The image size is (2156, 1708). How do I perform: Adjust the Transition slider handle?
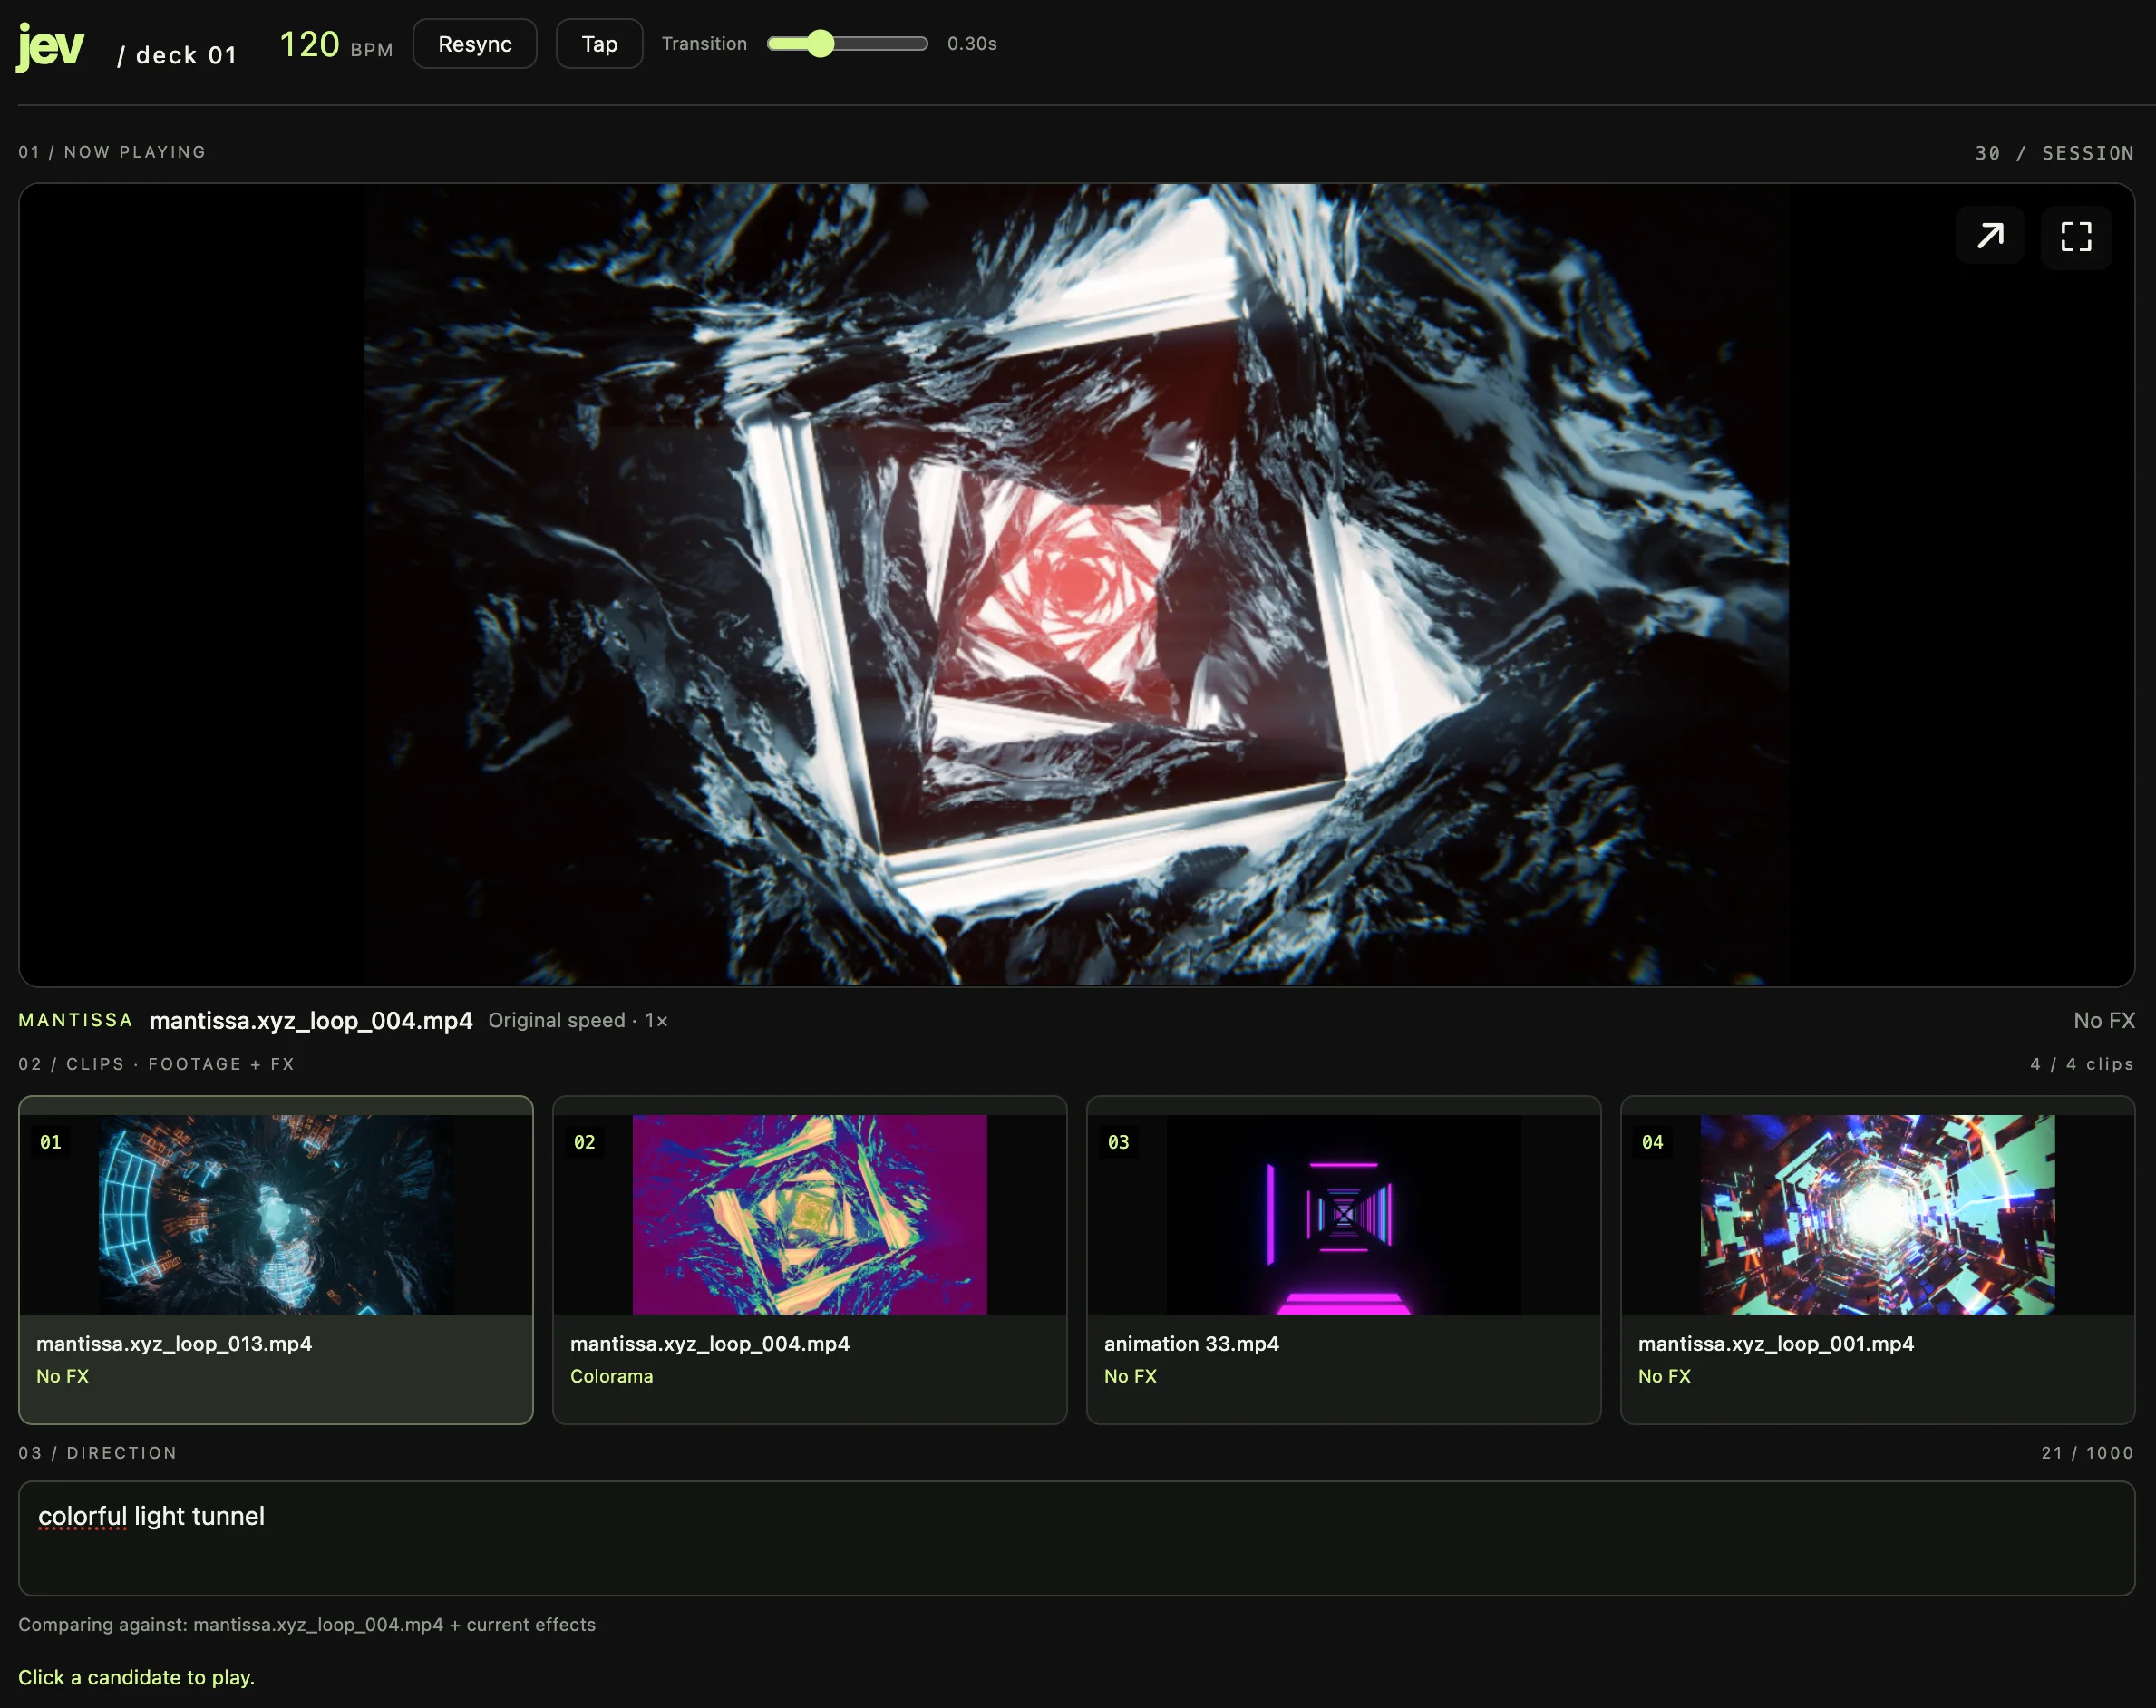(x=820, y=43)
